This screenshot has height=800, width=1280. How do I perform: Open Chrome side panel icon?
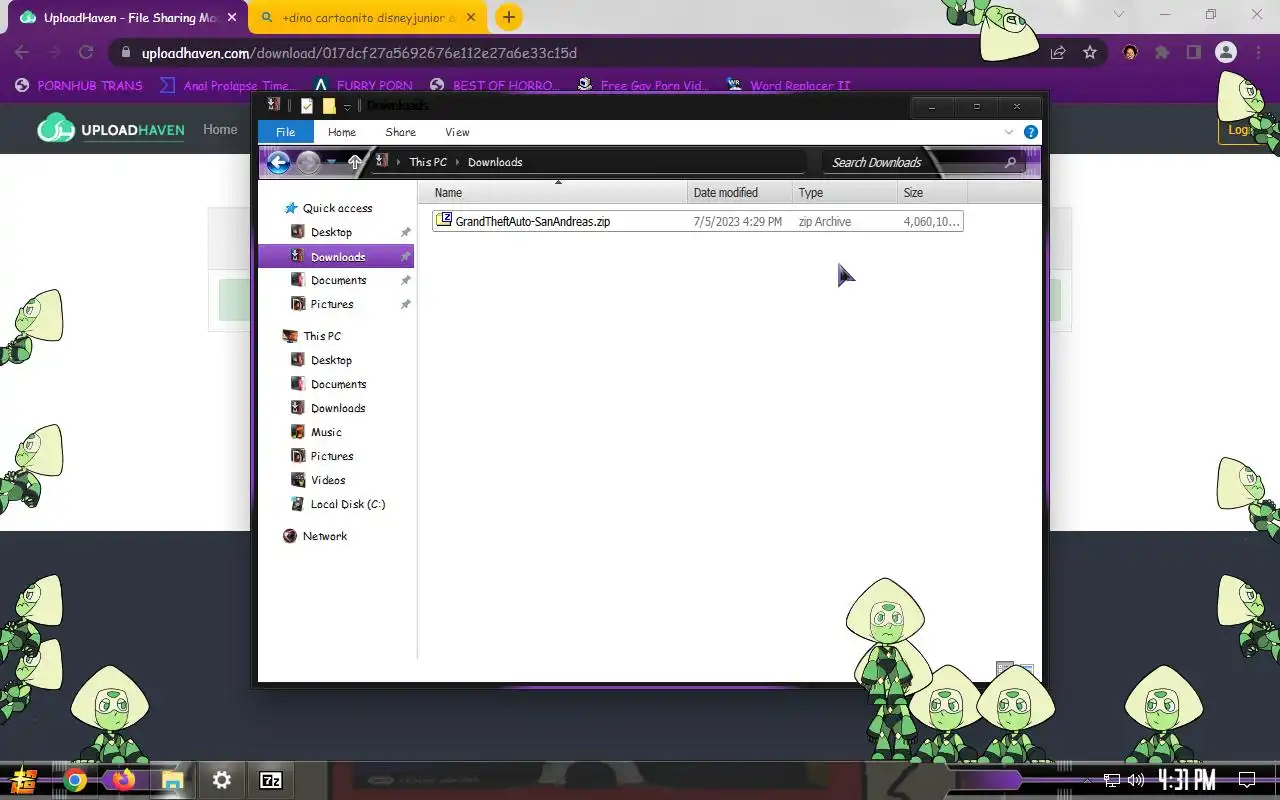(1193, 52)
